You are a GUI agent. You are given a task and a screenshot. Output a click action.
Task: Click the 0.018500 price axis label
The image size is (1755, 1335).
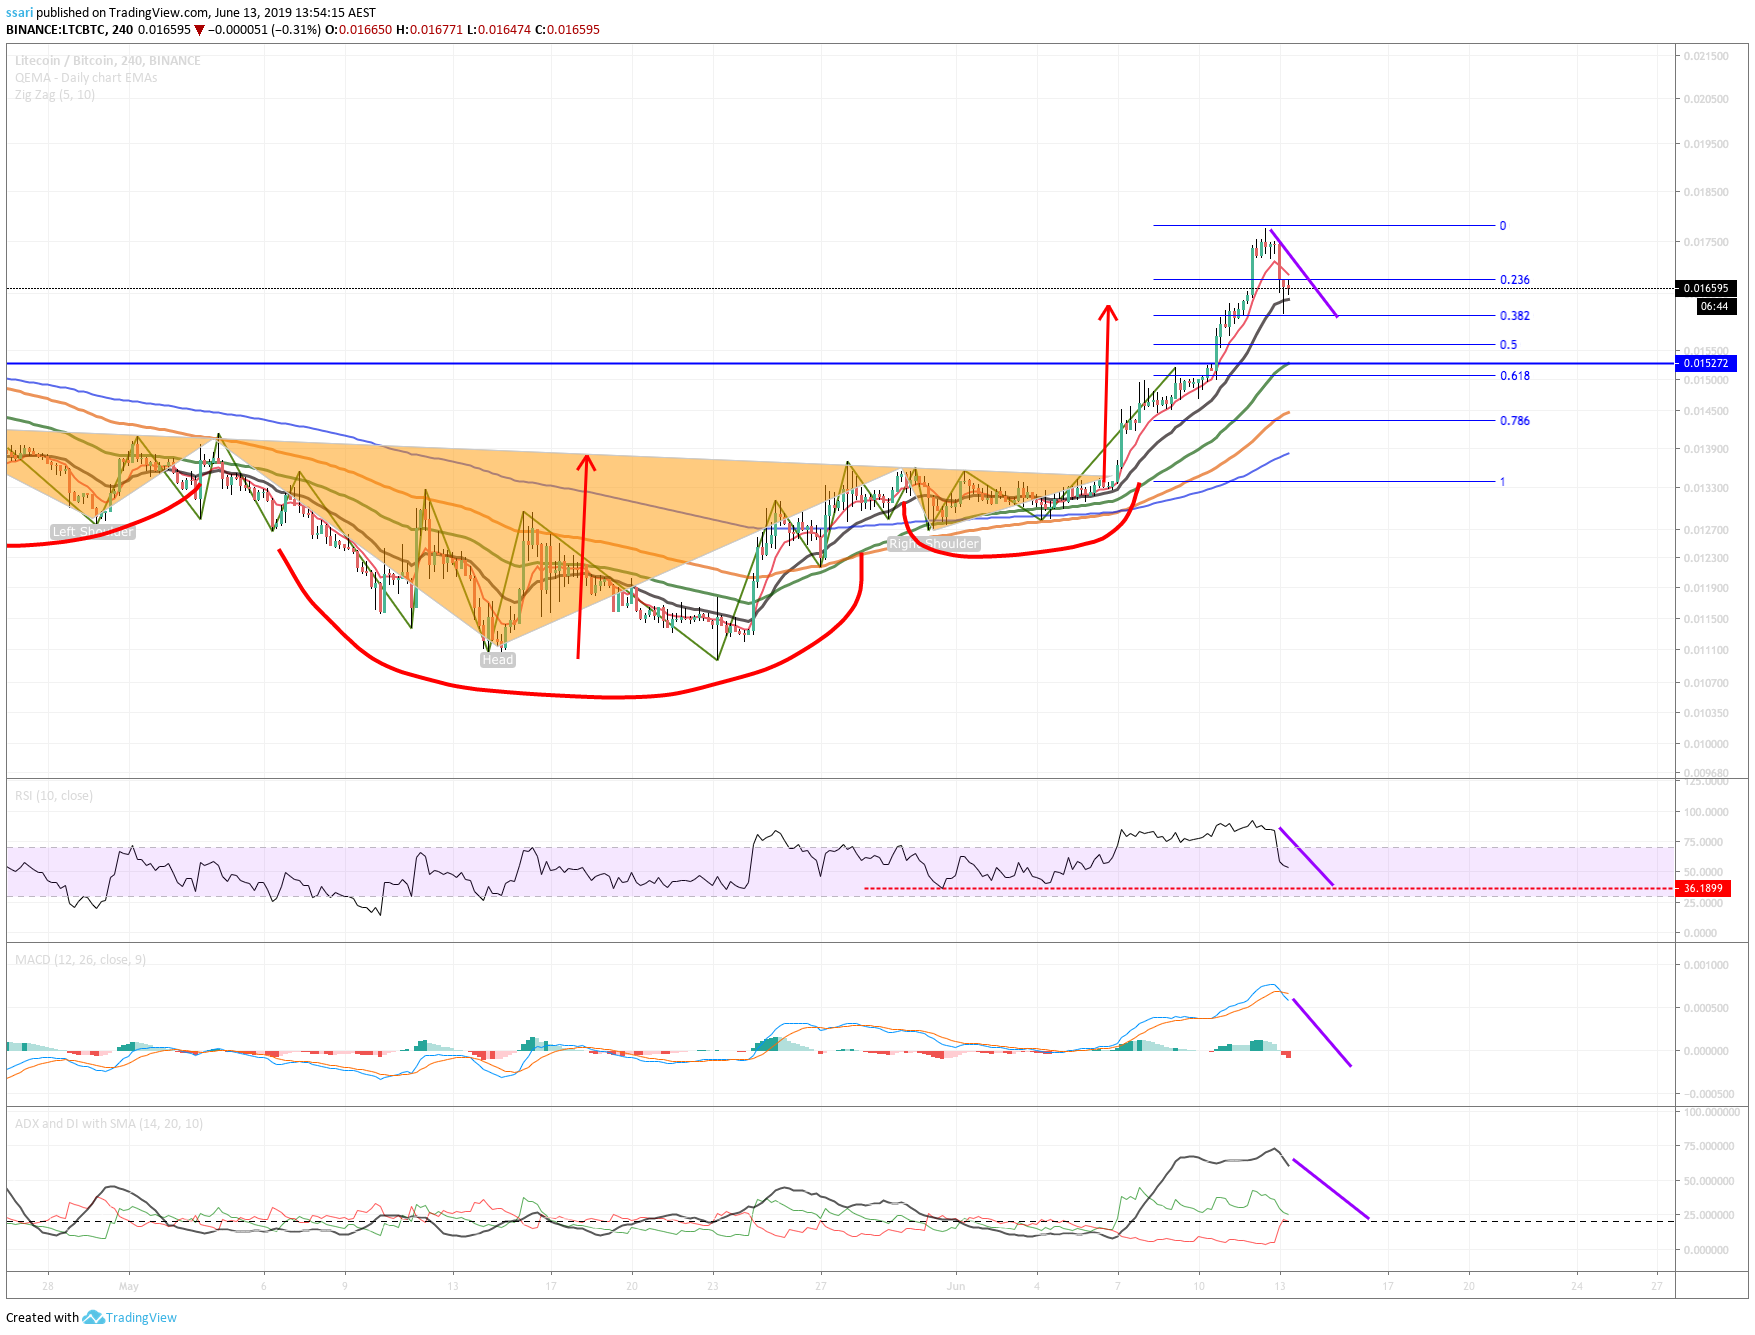pyautogui.click(x=1706, y=192)
